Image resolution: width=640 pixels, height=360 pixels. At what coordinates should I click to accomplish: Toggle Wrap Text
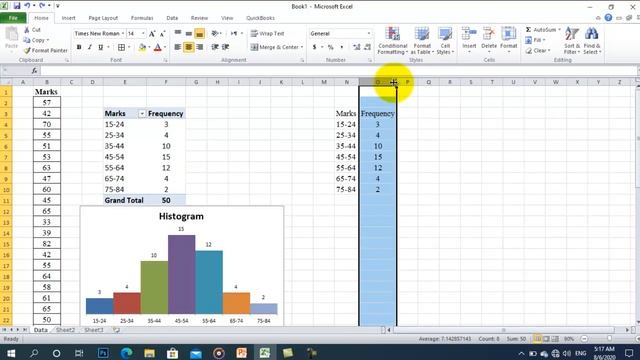[267, 33]
